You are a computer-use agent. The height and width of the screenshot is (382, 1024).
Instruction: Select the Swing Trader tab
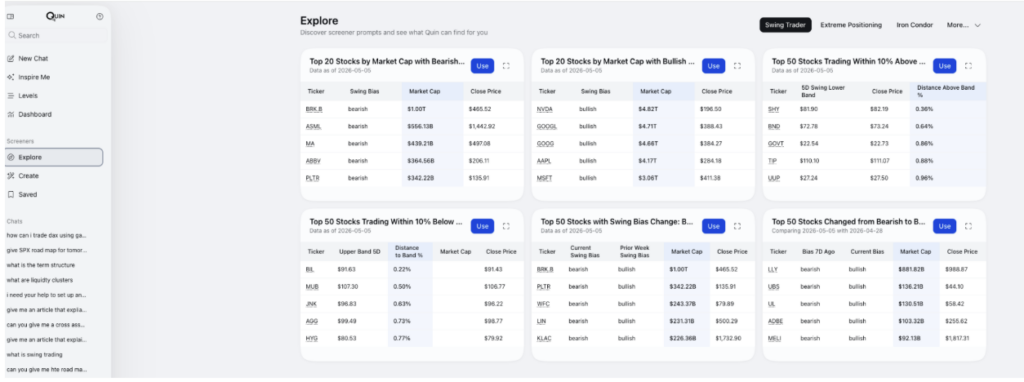[786, 25]
